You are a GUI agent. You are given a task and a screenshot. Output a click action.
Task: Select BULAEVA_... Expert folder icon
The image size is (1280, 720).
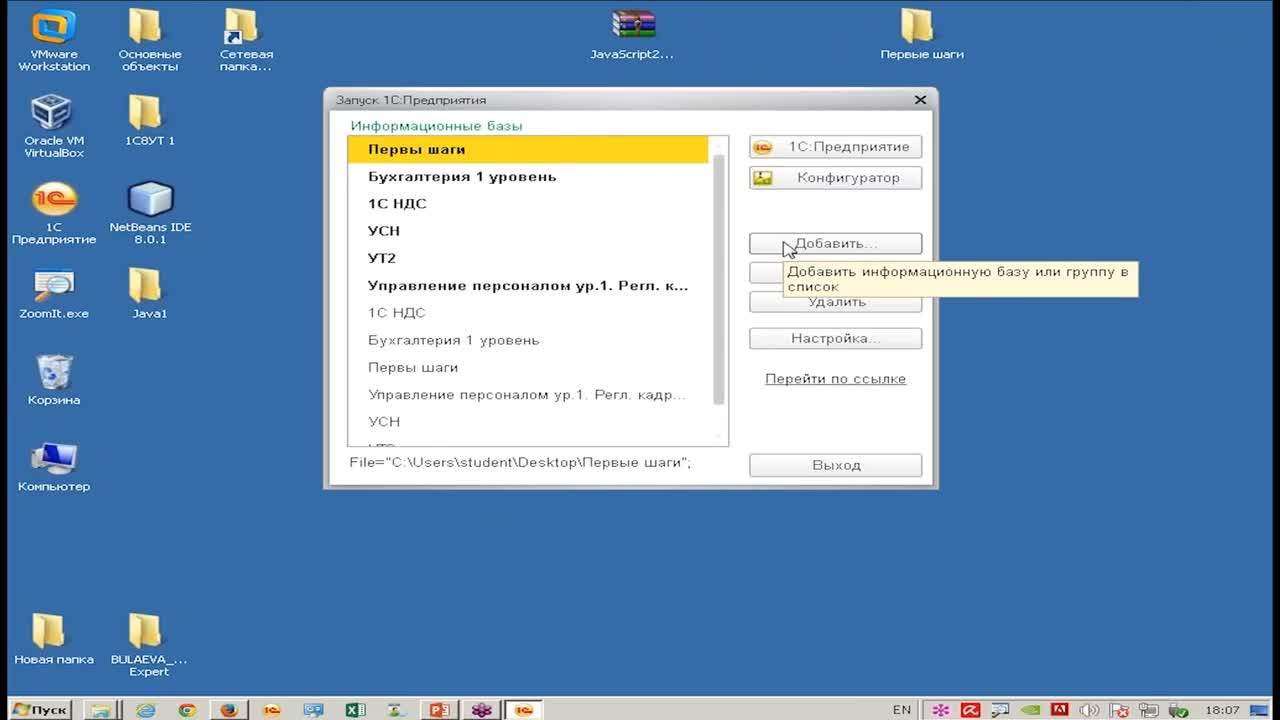(149, 645)
